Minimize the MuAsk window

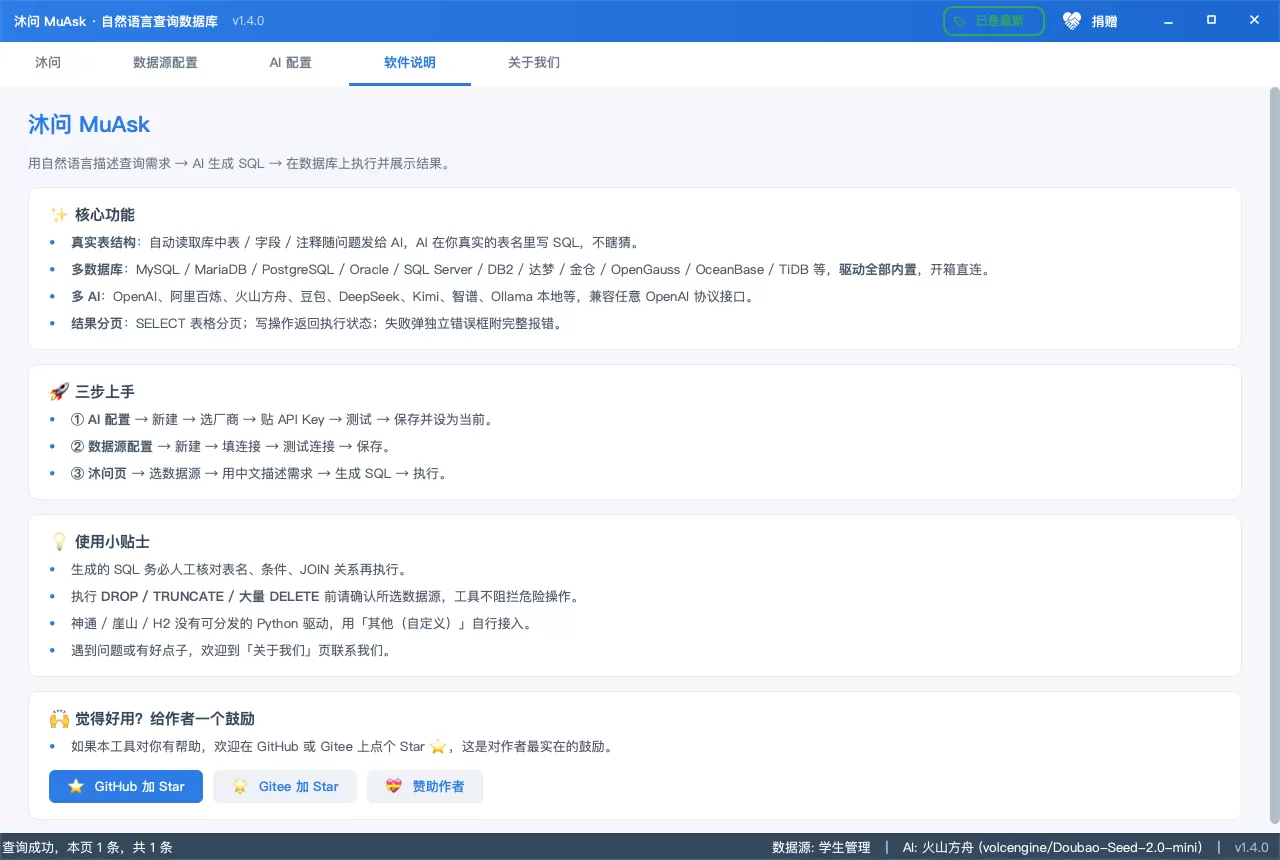click(x=1166, y=20)
